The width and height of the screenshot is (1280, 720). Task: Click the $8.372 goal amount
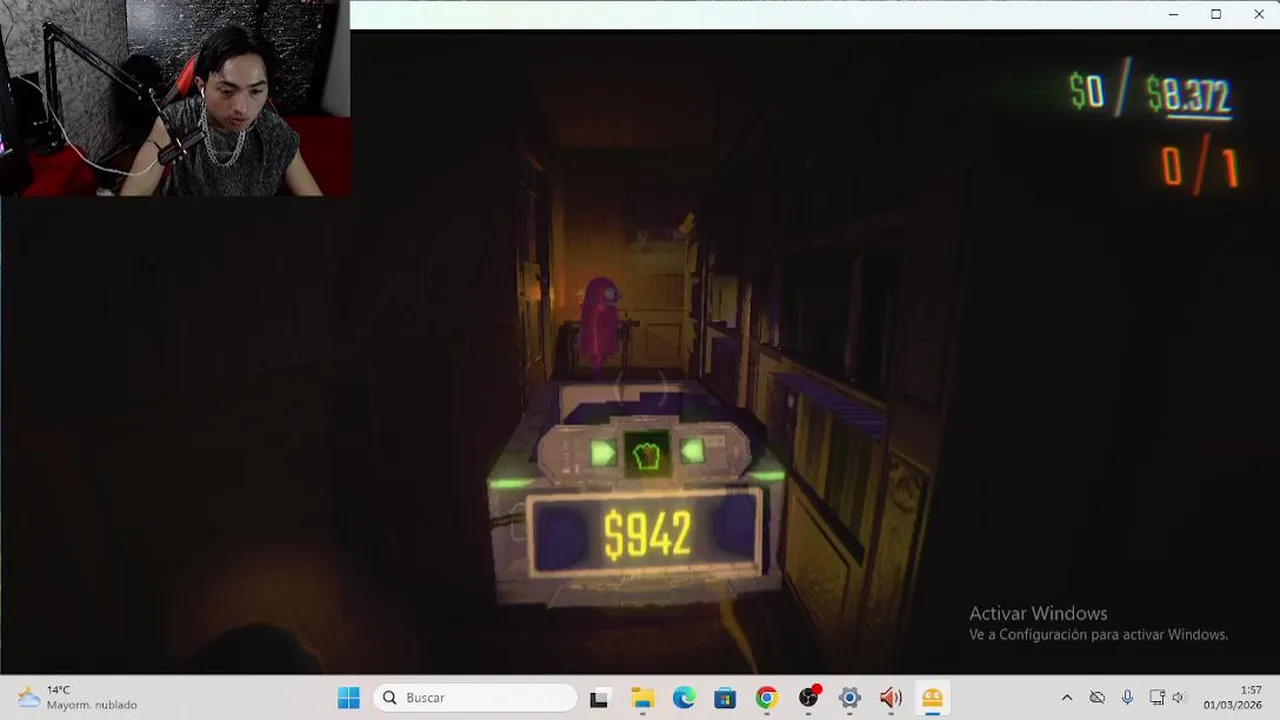1188,97
